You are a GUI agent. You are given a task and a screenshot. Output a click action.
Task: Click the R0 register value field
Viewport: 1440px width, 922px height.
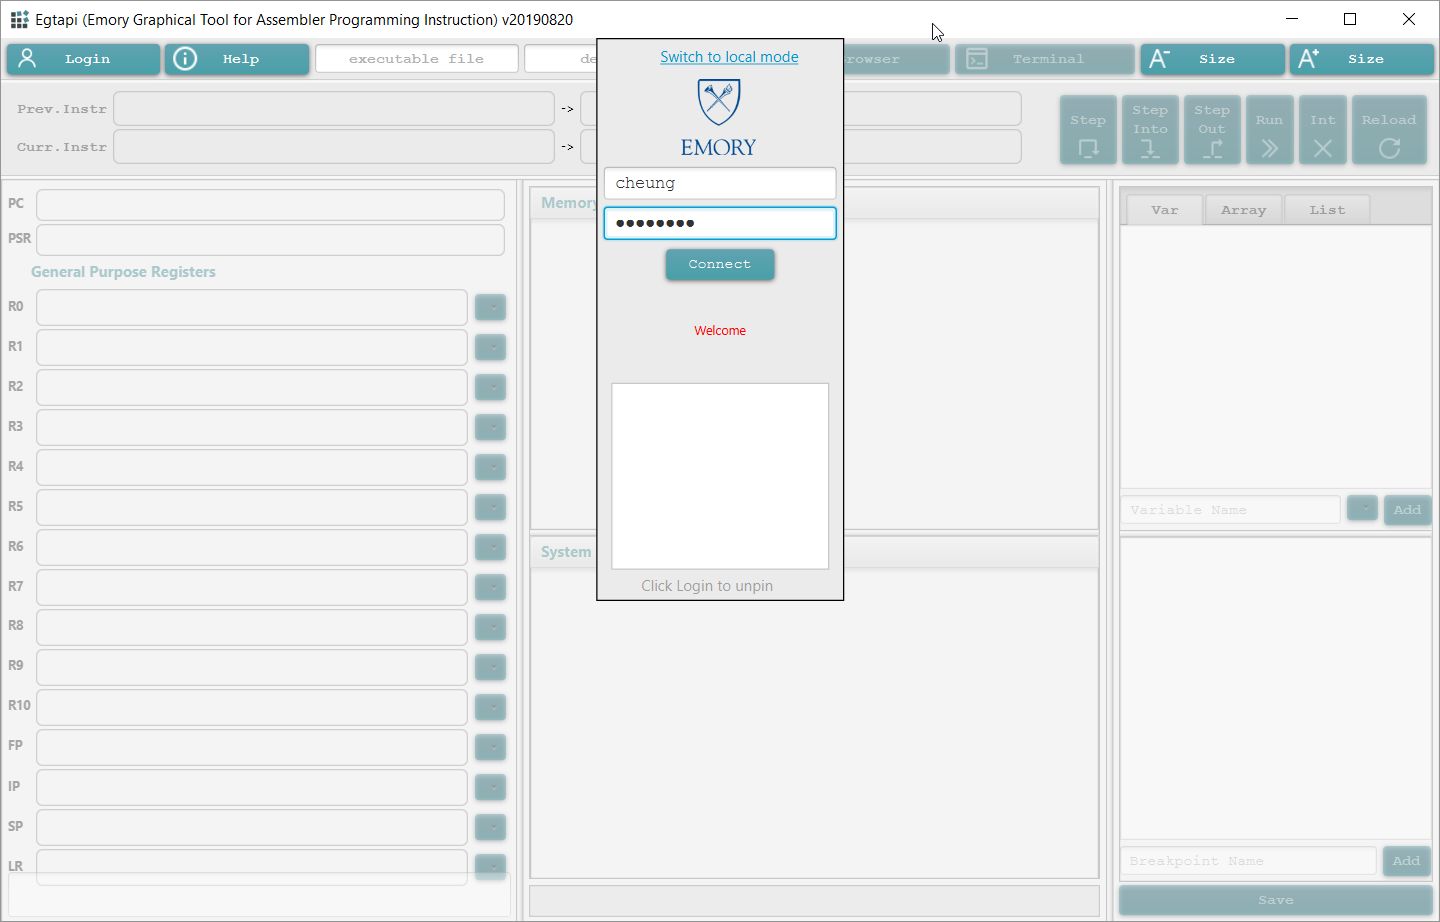click(252, 307)
